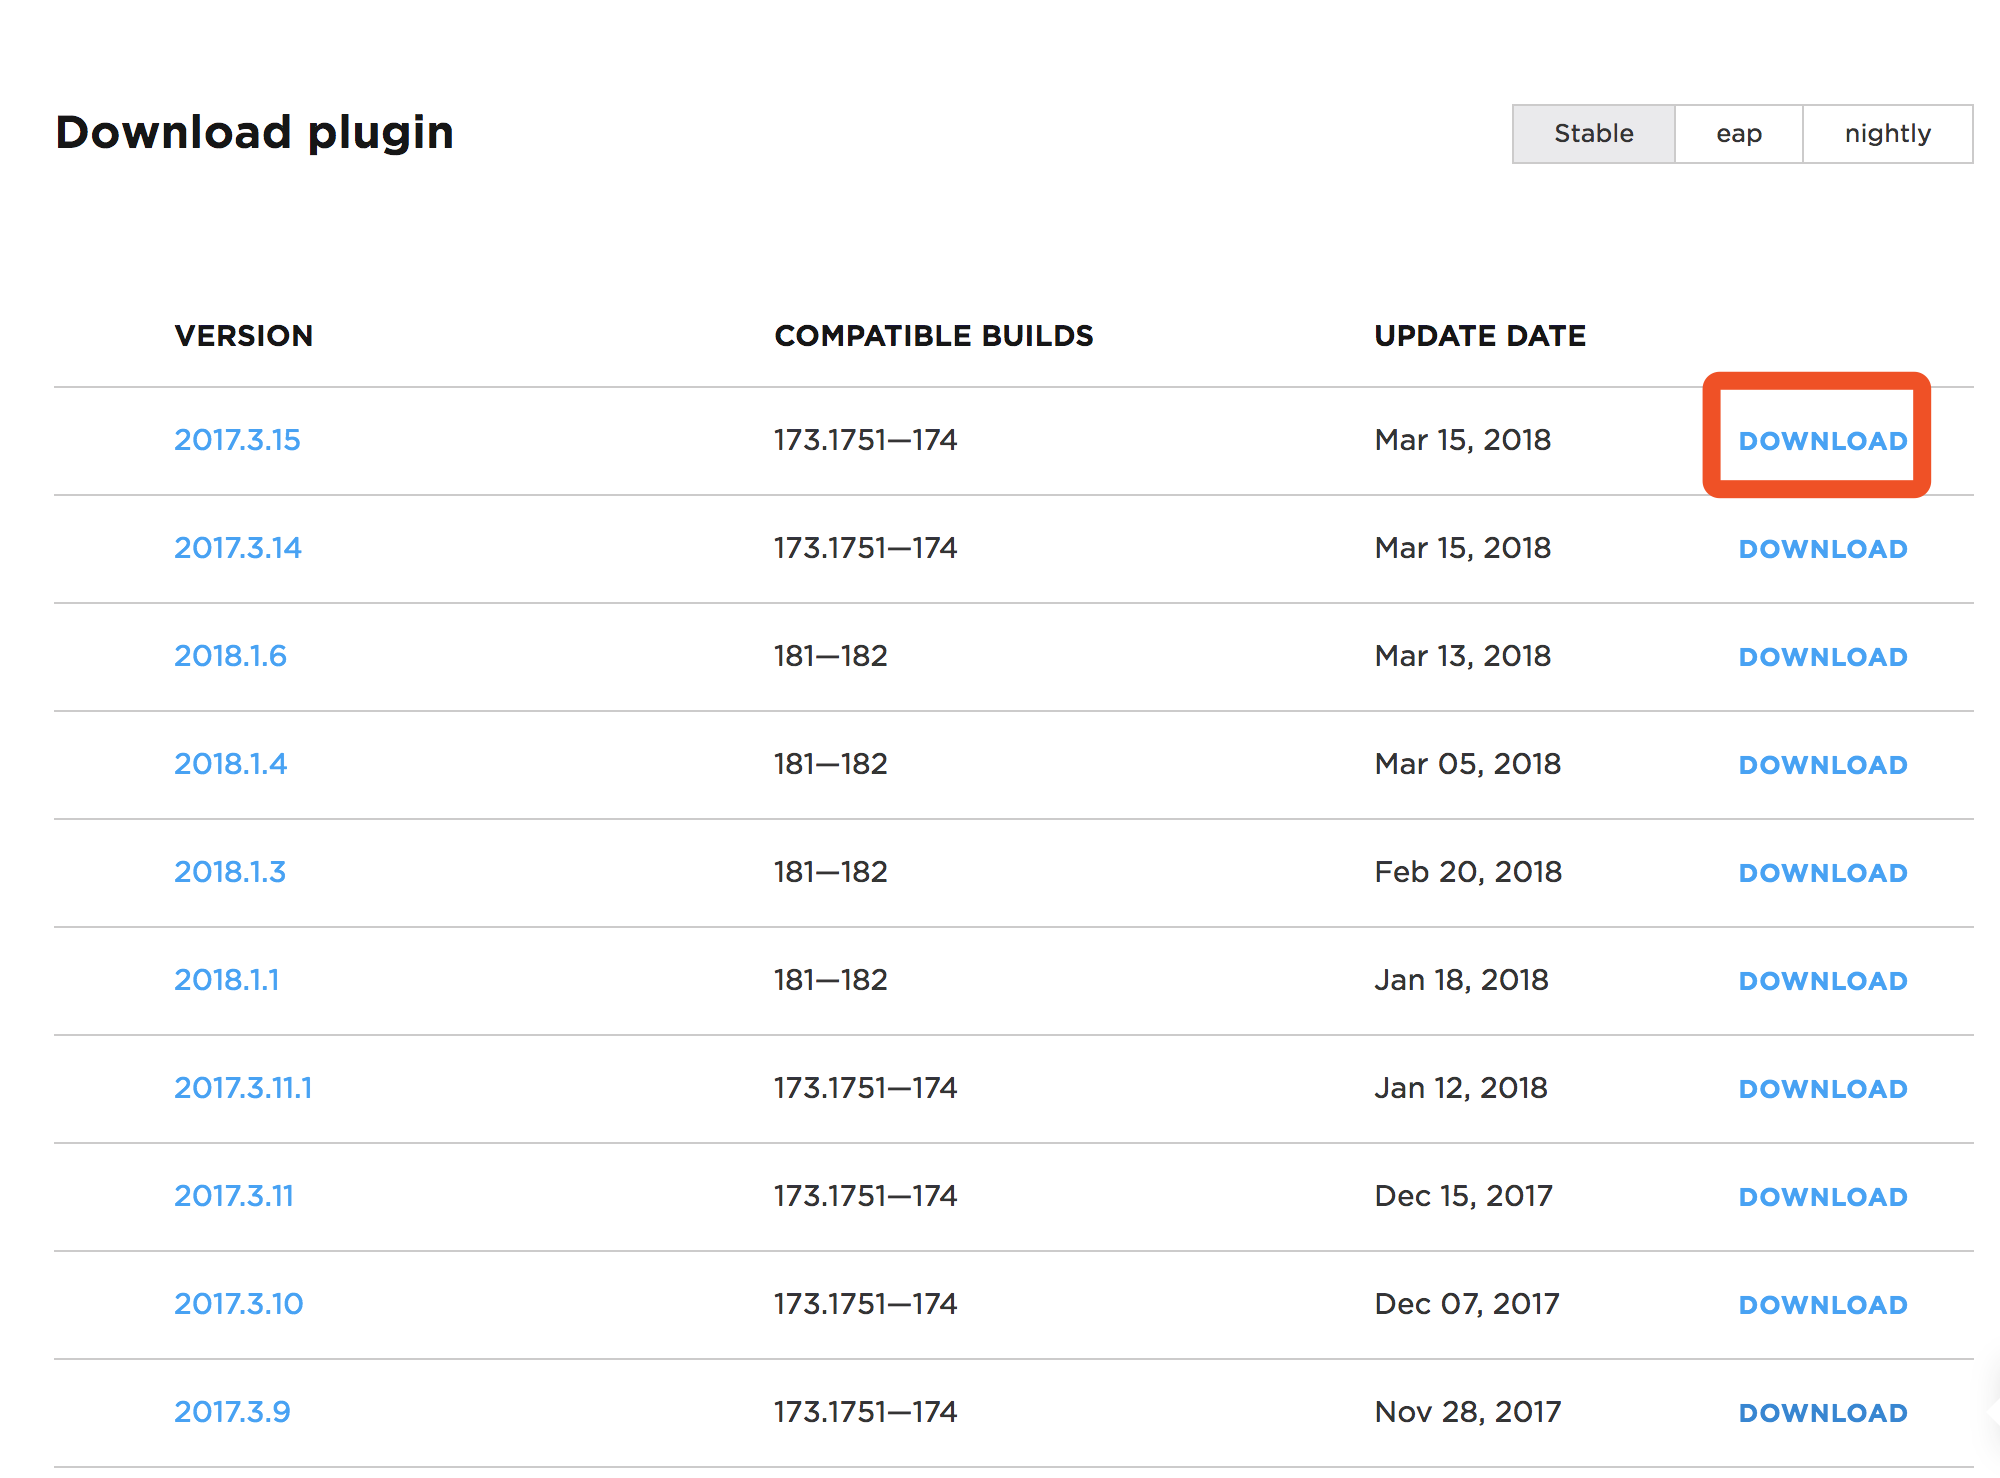2000x1478 pixels.
Task: Select builds 181—182 in the 2018.1.4 row
Action: pos(831,764)
